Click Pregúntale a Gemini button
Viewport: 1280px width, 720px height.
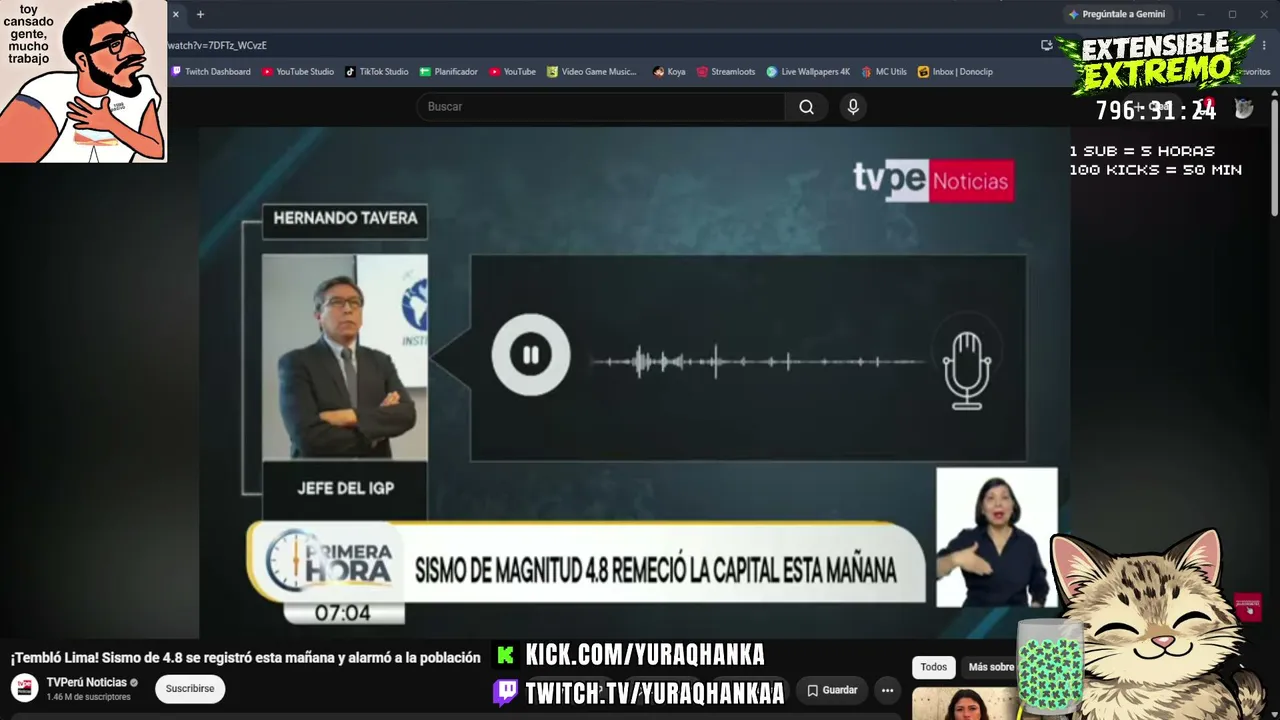tap(1116, 14)
